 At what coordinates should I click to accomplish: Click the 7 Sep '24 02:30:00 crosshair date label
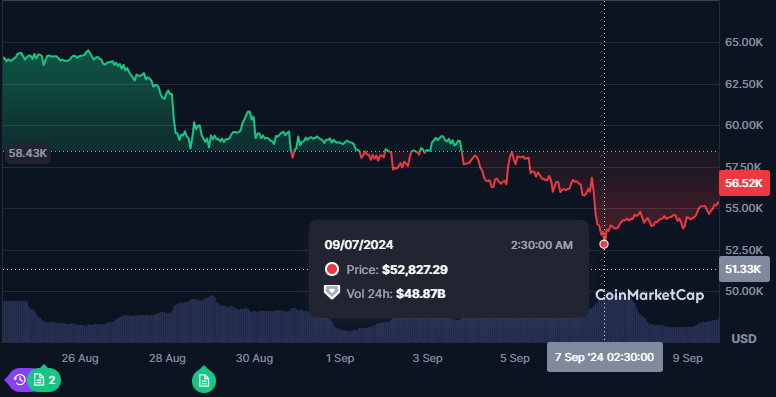click(x=604, y=357)
